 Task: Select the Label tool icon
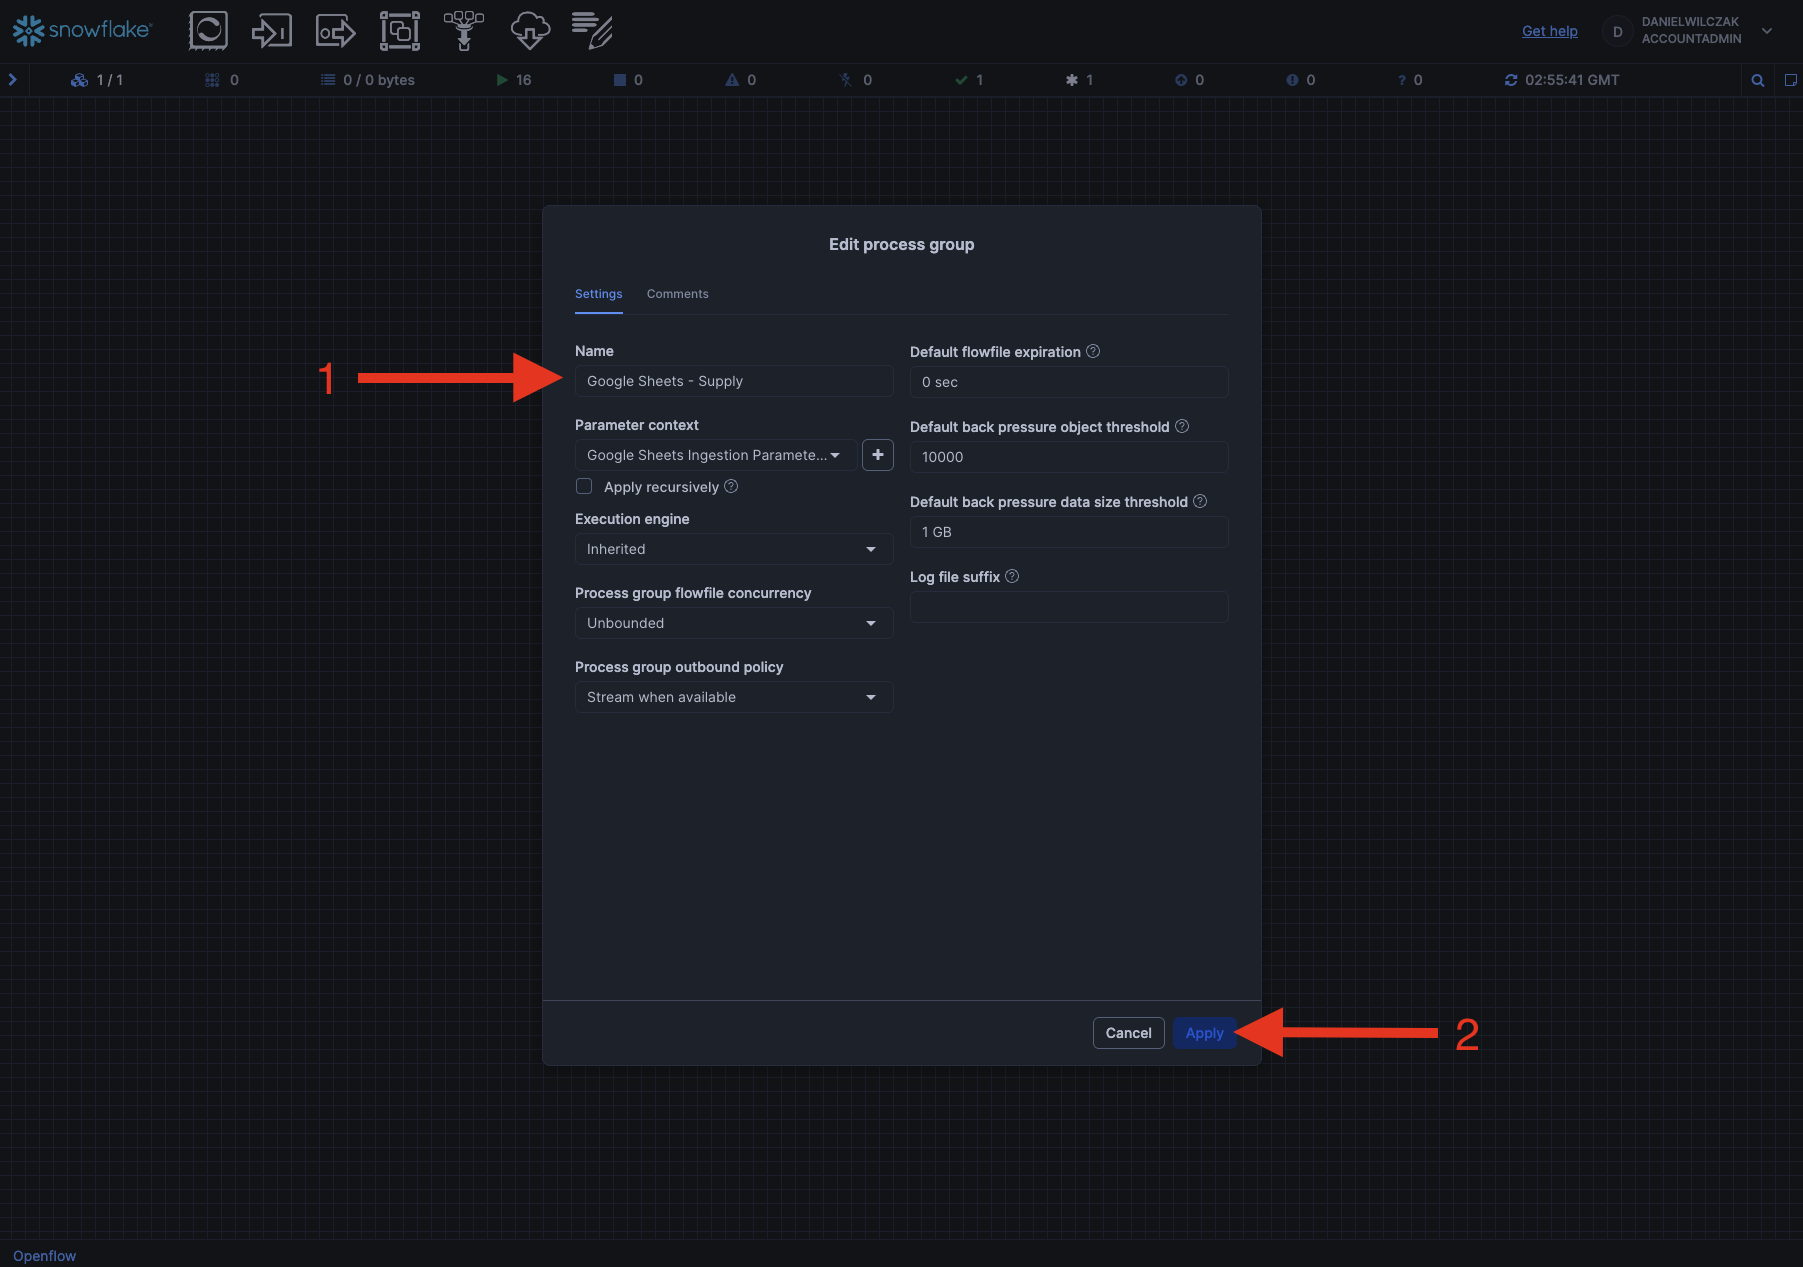pos(592,31)
